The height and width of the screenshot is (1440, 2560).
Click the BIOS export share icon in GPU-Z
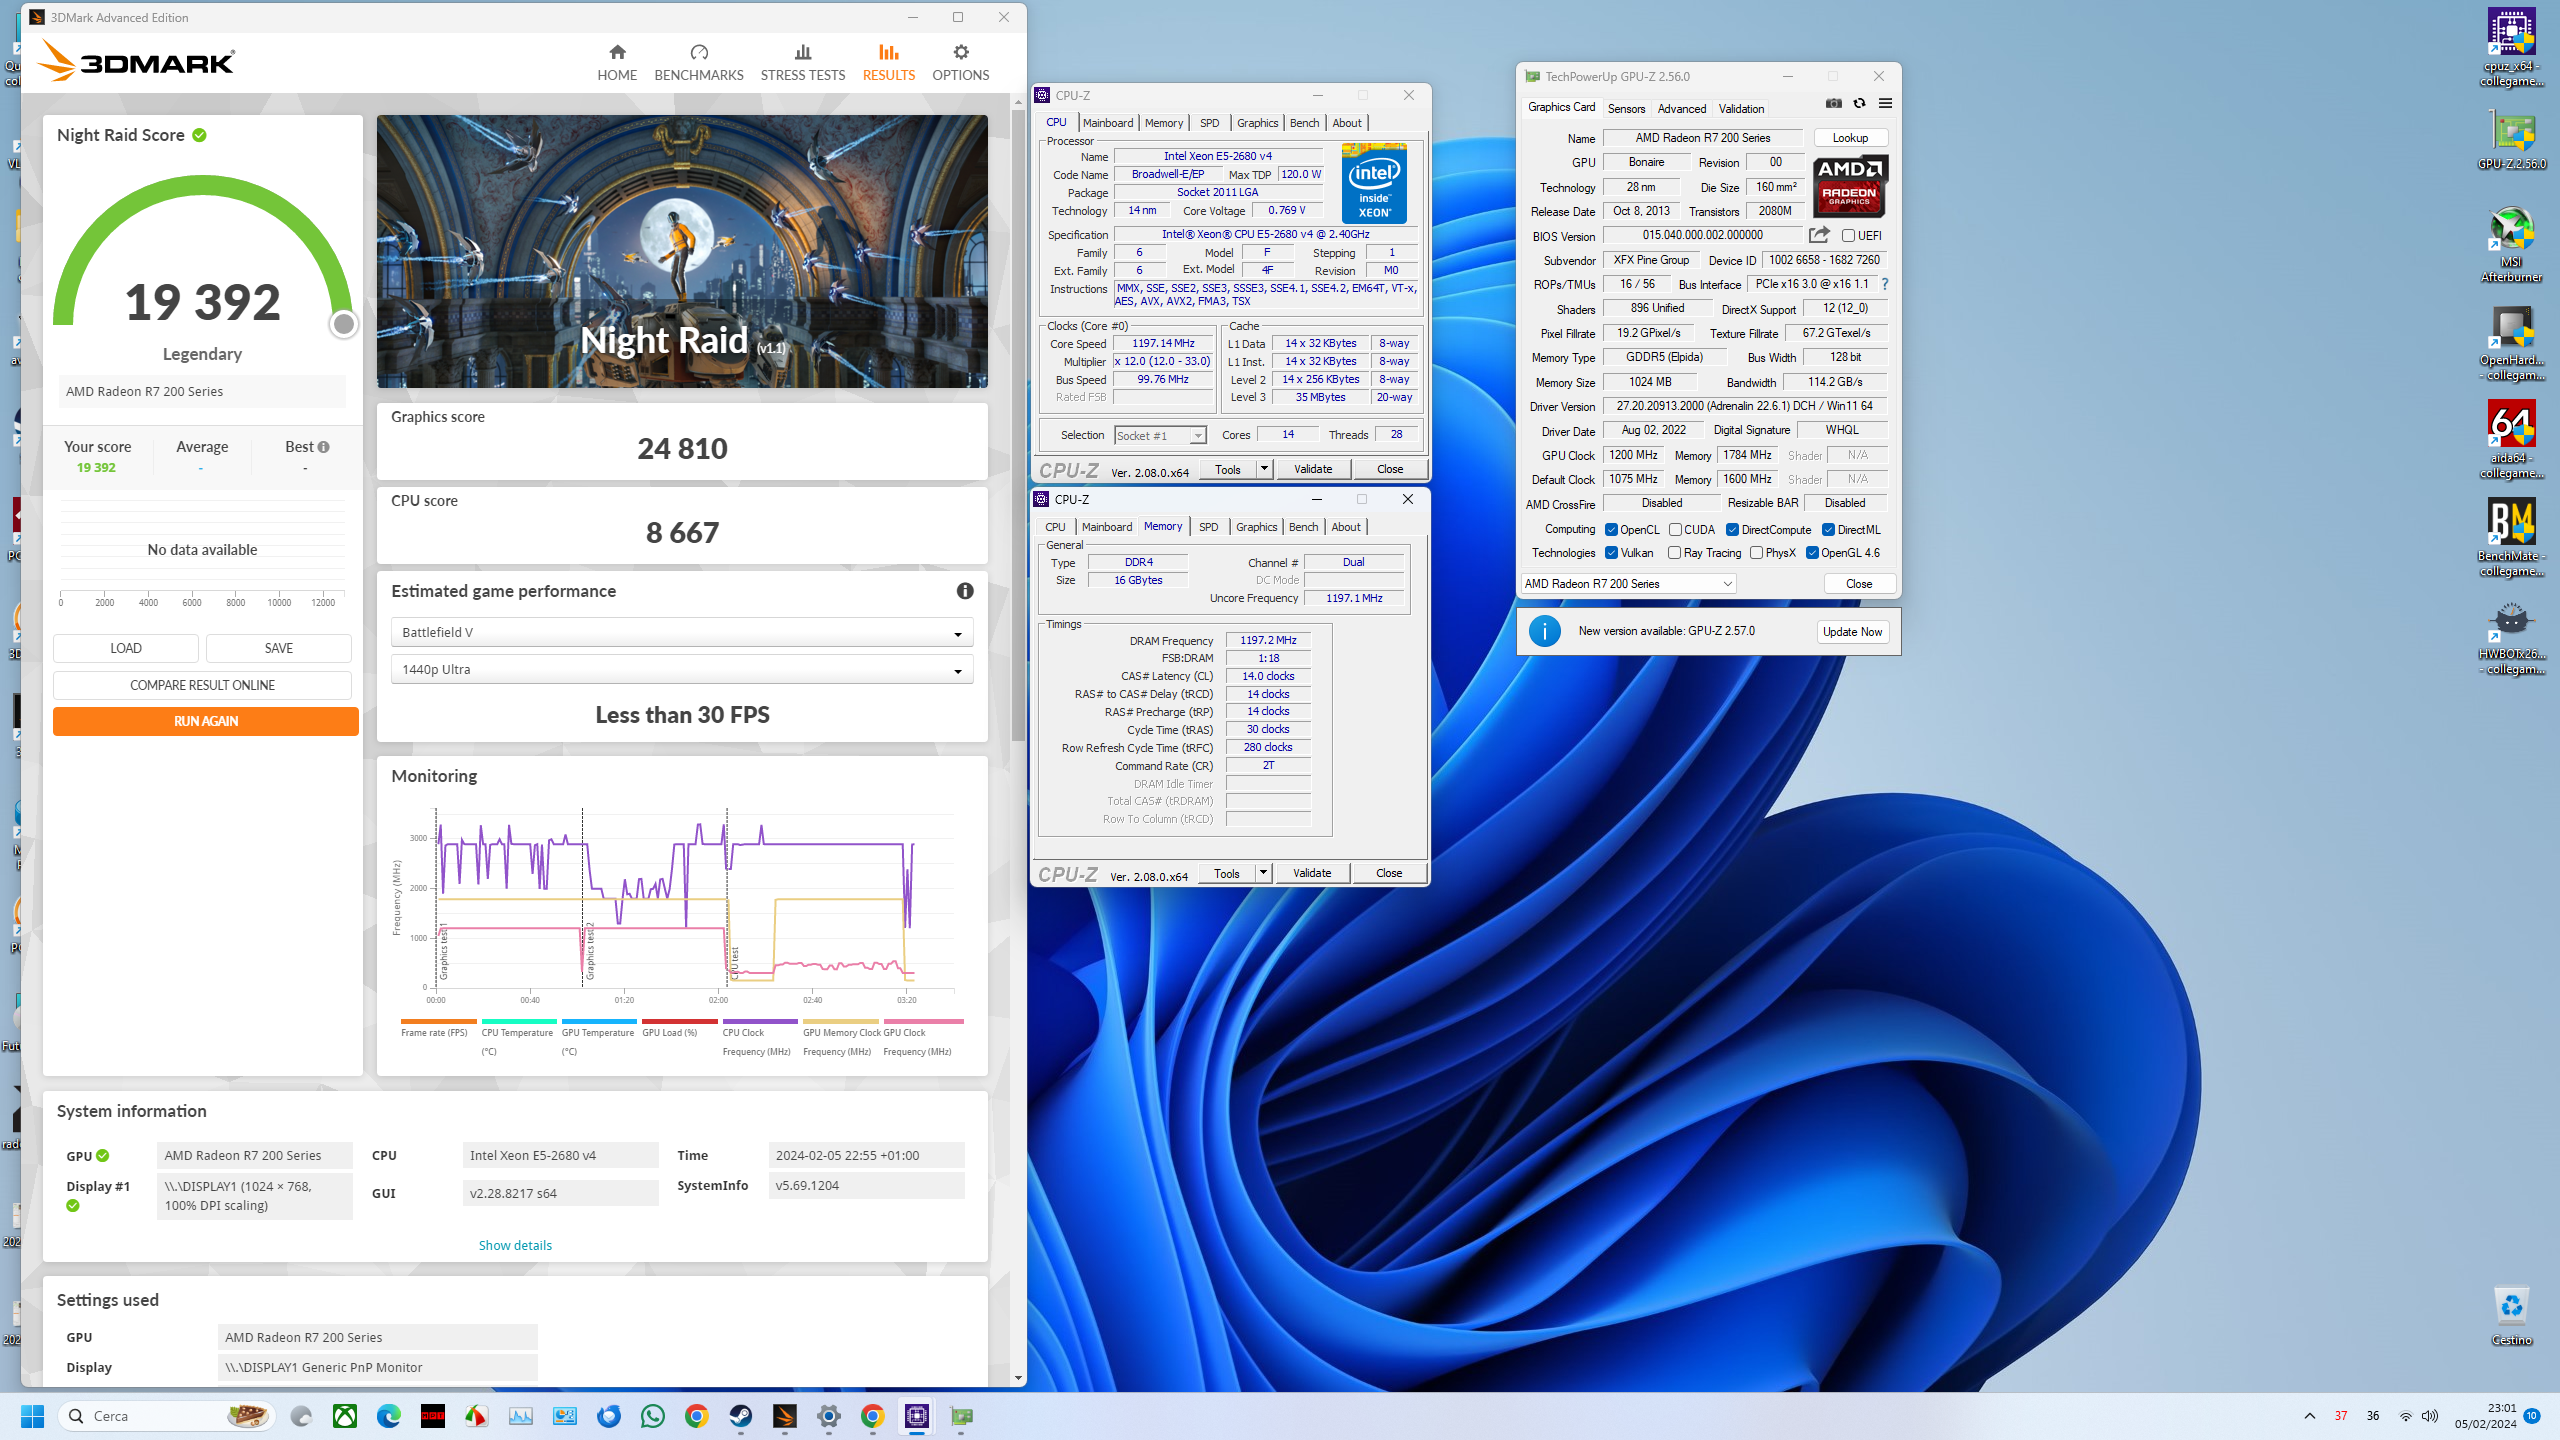point(1819,235)
